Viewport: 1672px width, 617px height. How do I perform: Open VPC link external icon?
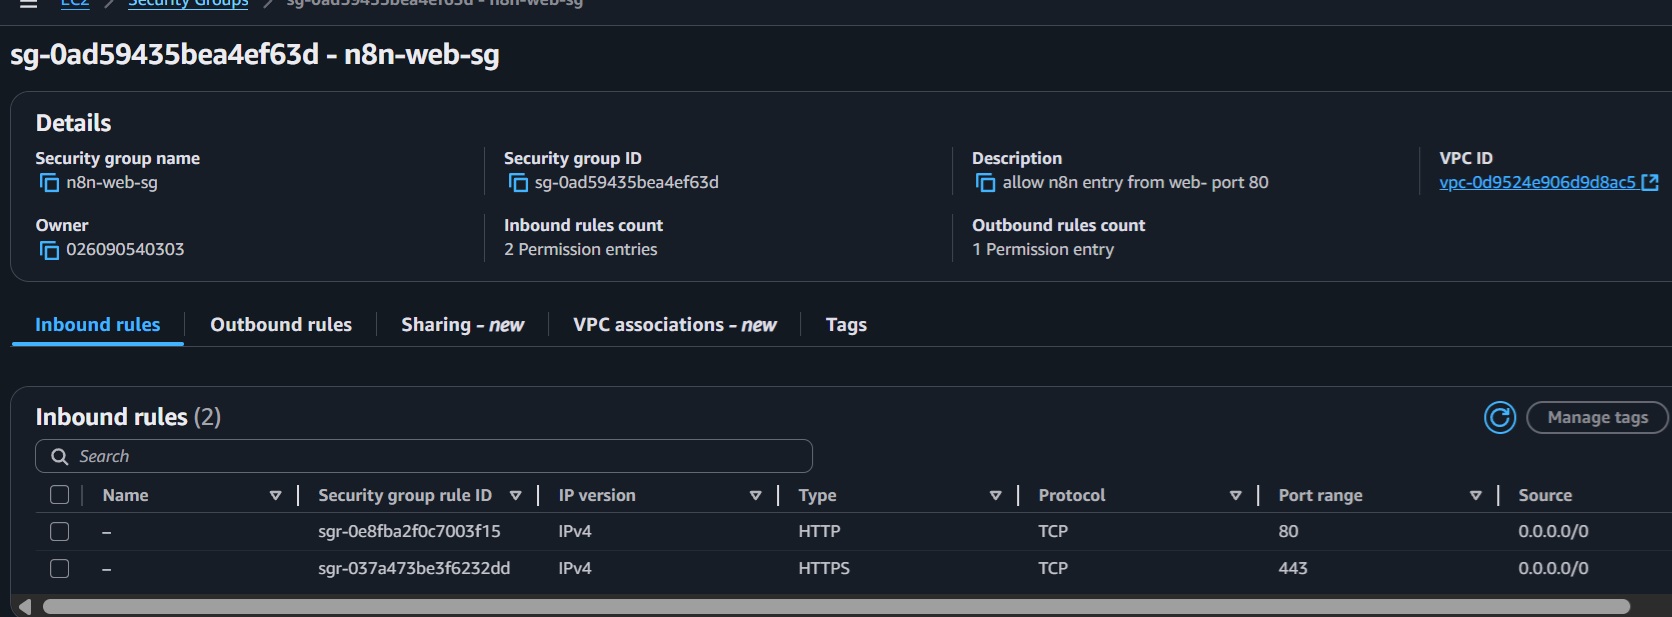coord(1650,182)
